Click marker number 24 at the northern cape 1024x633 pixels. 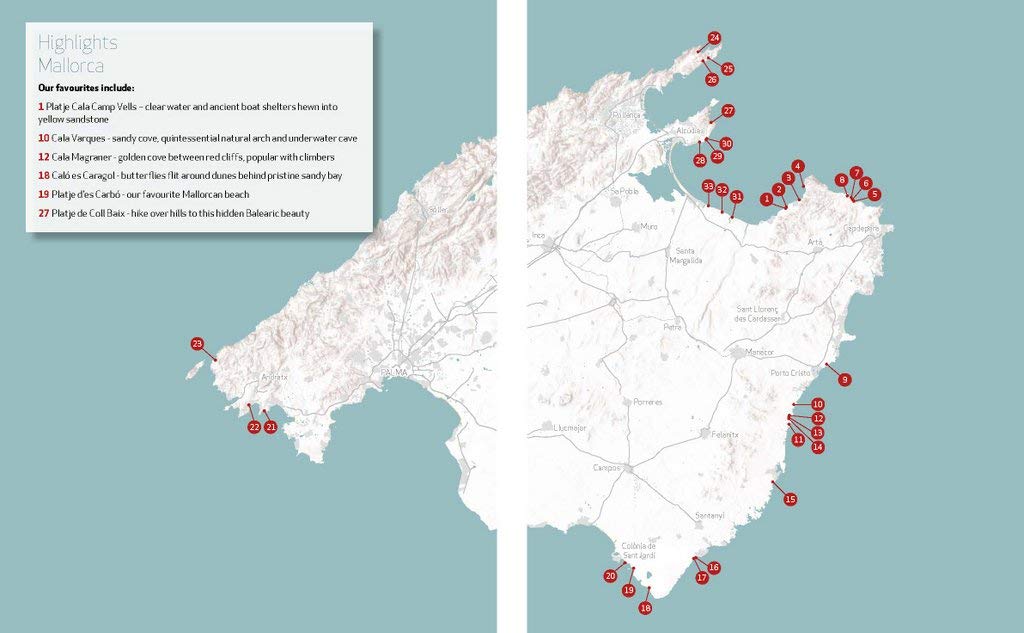[714, 38]
